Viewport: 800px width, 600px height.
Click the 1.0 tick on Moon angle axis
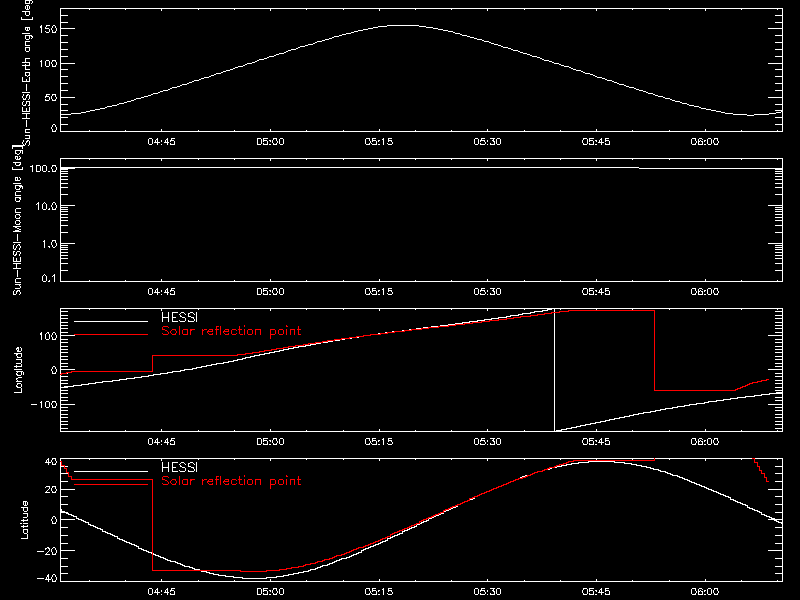49,244
